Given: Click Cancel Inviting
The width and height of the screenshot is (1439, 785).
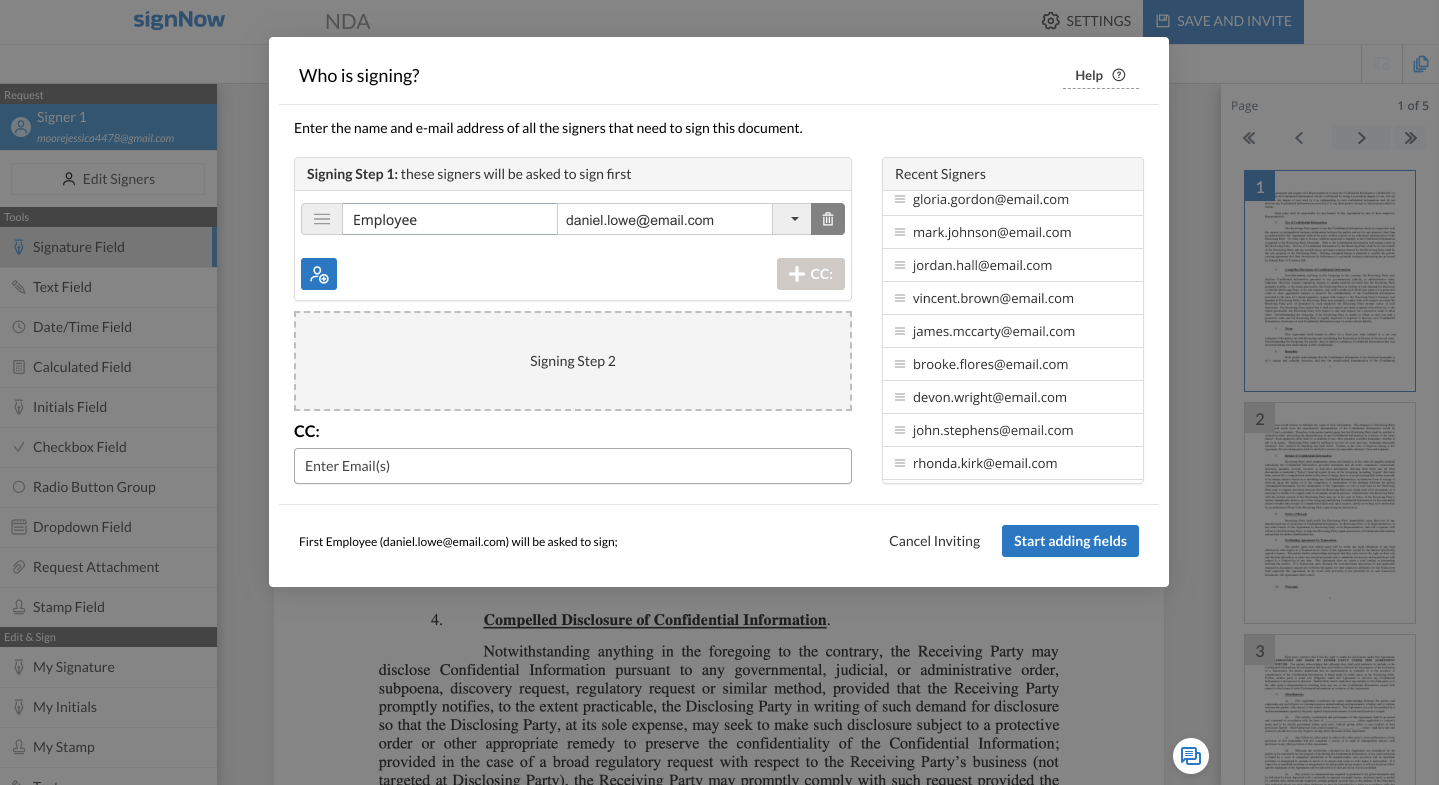Looking at the screenshot, I should tap(934, 540).
